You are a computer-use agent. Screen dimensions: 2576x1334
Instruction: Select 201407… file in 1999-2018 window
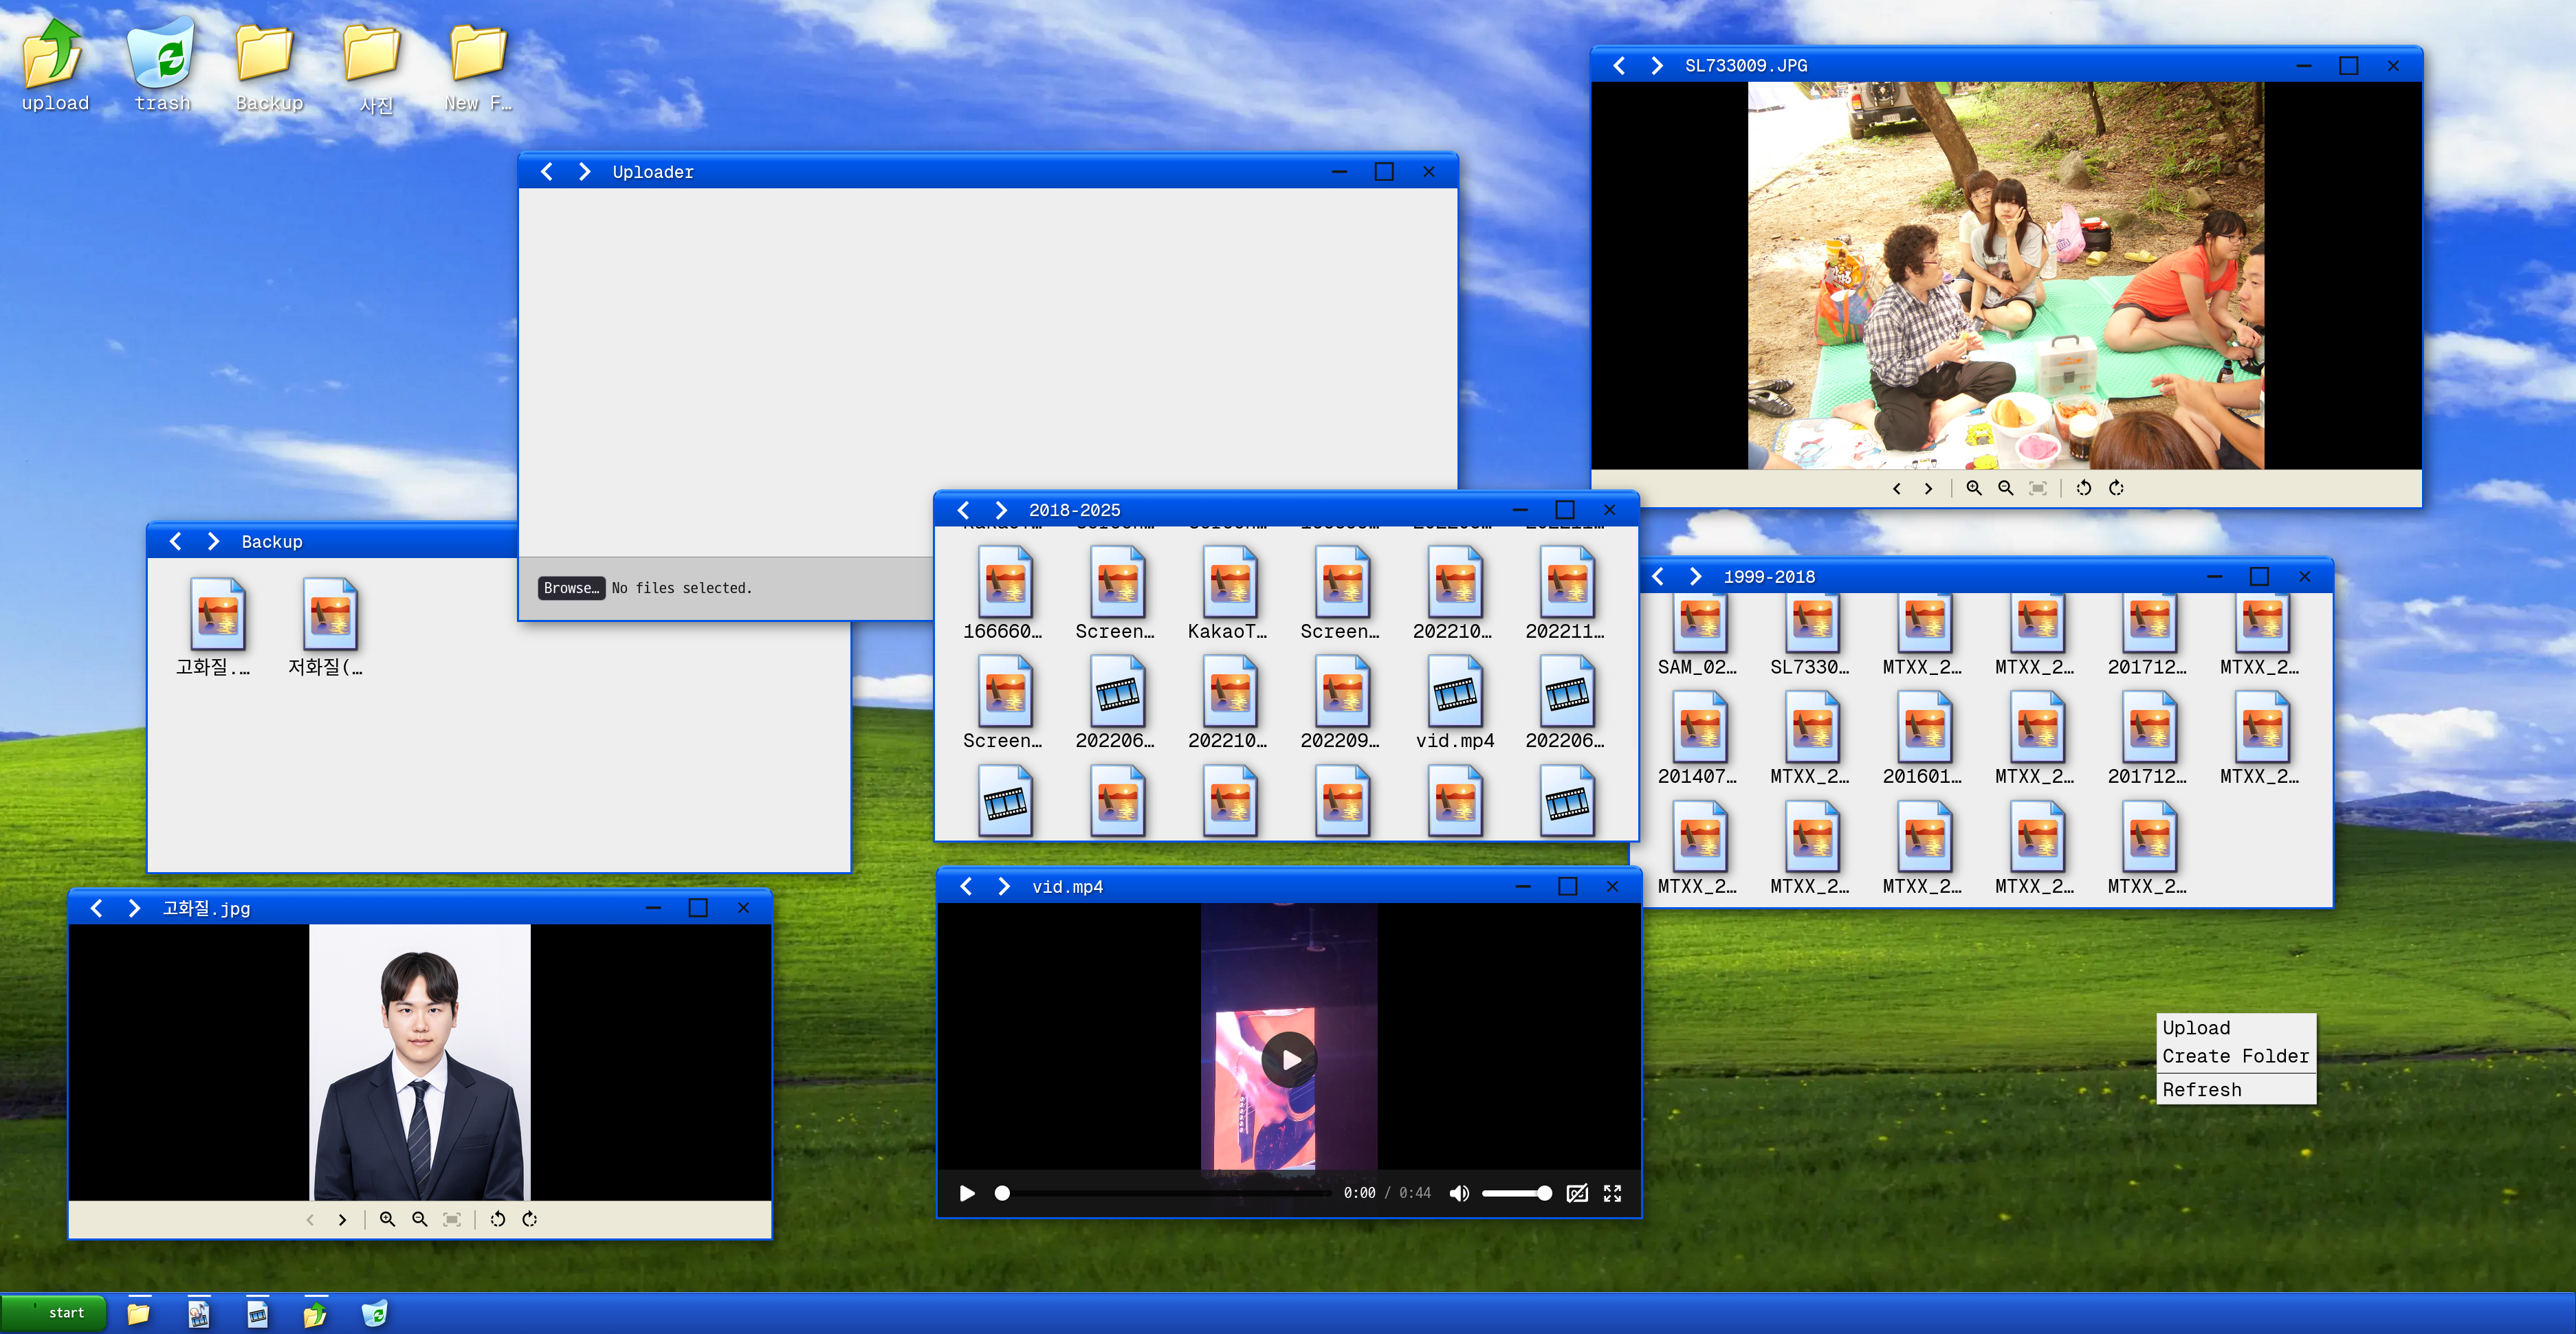(x=1699, y=738)
